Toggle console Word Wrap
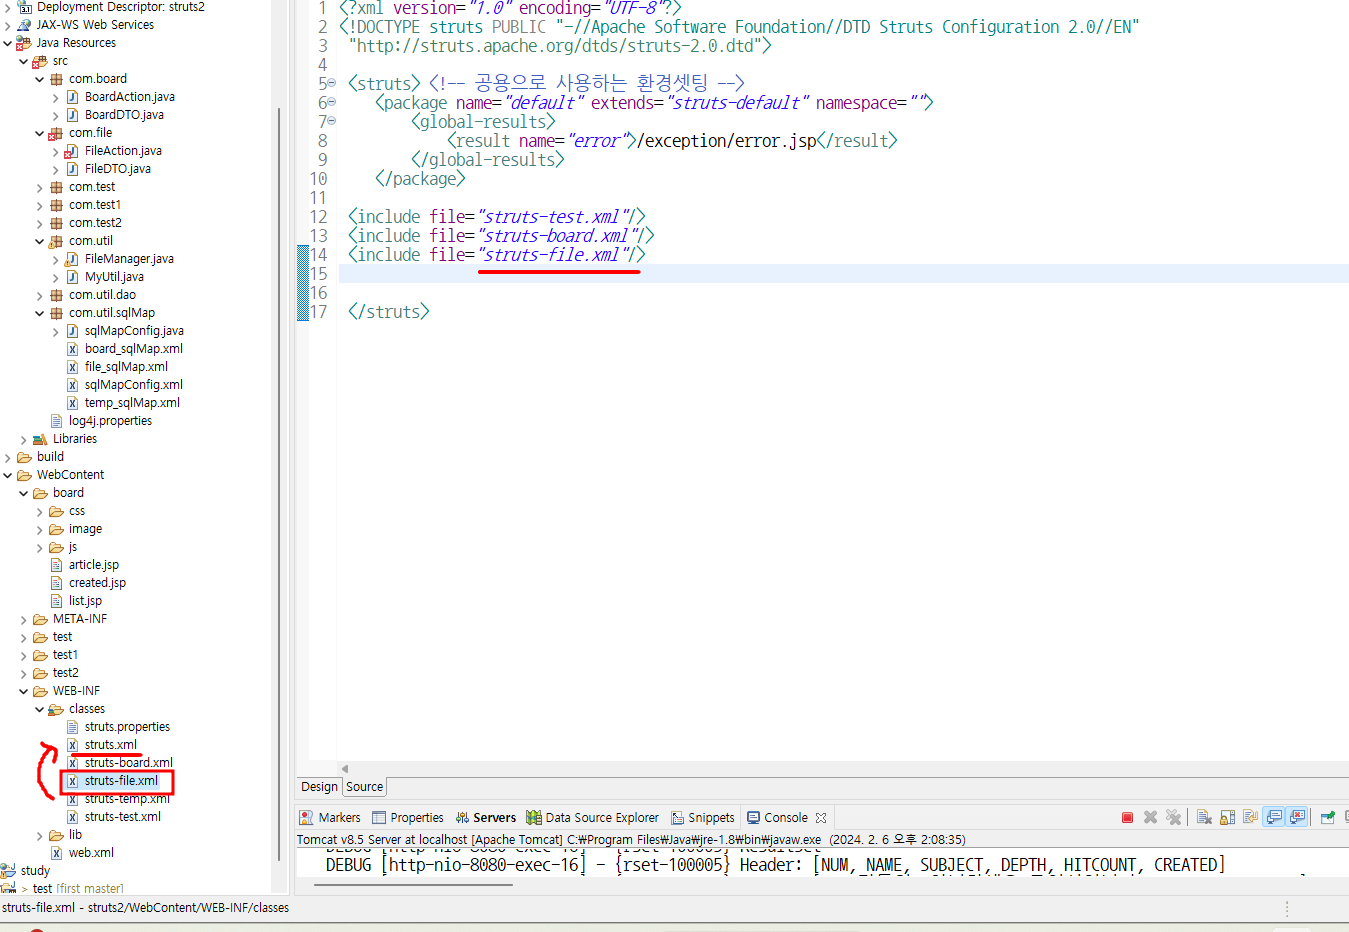1349x932 pixels. [1250, 817]
